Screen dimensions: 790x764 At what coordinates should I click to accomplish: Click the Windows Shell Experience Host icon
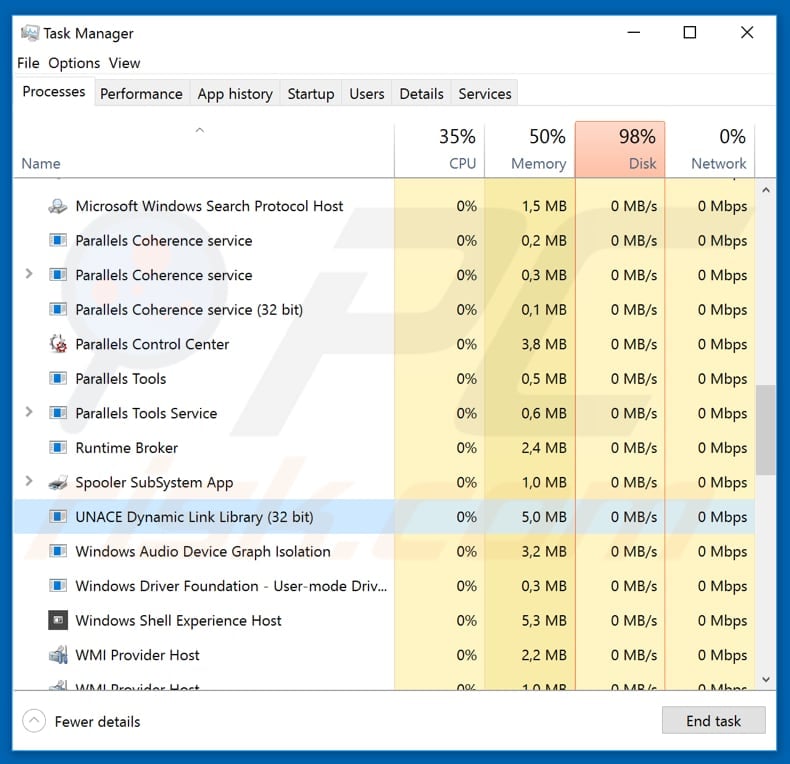58,620
